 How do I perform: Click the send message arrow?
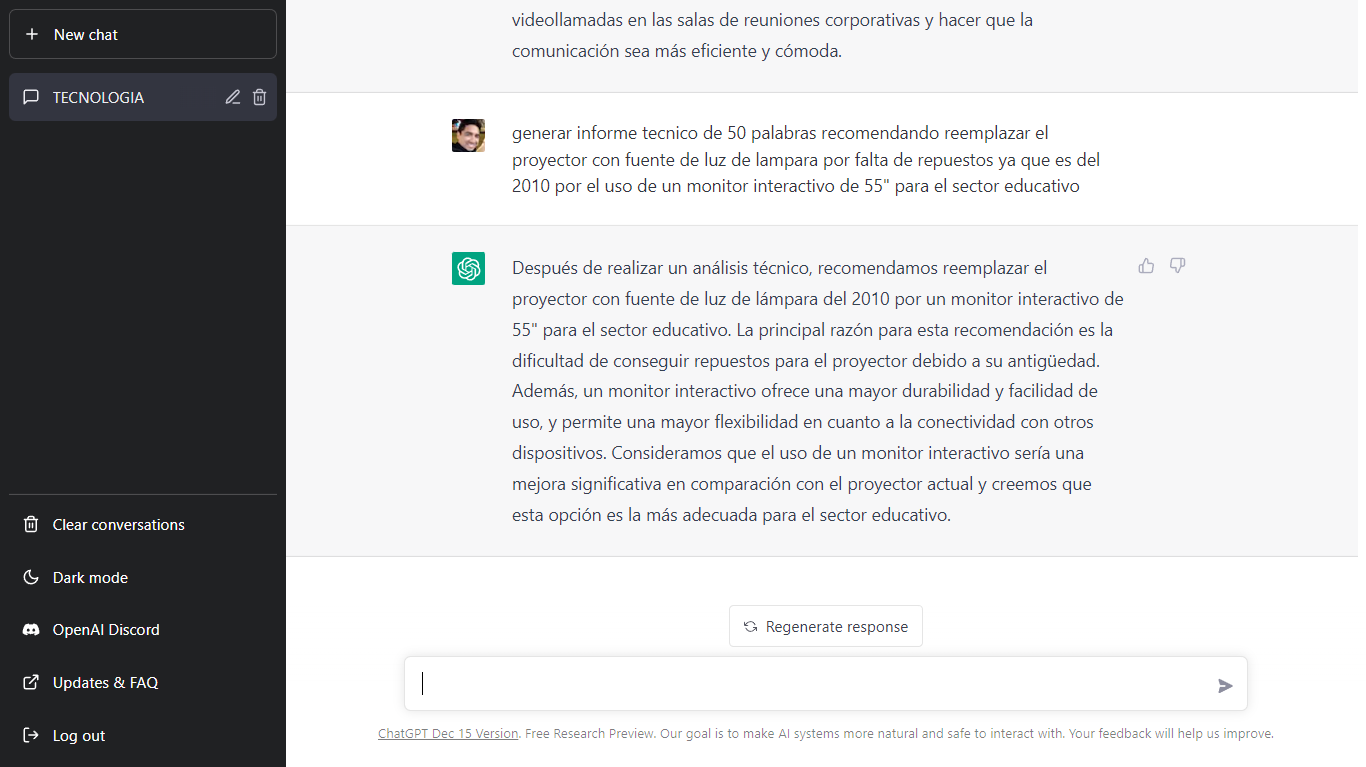[x=1225, y=686]
